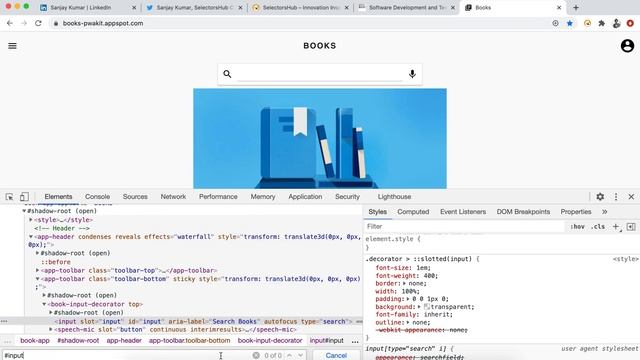640x360 pixels.
Task: Open the Lighthouse panel
Action: pyautogui.click(x=394, y=197)
